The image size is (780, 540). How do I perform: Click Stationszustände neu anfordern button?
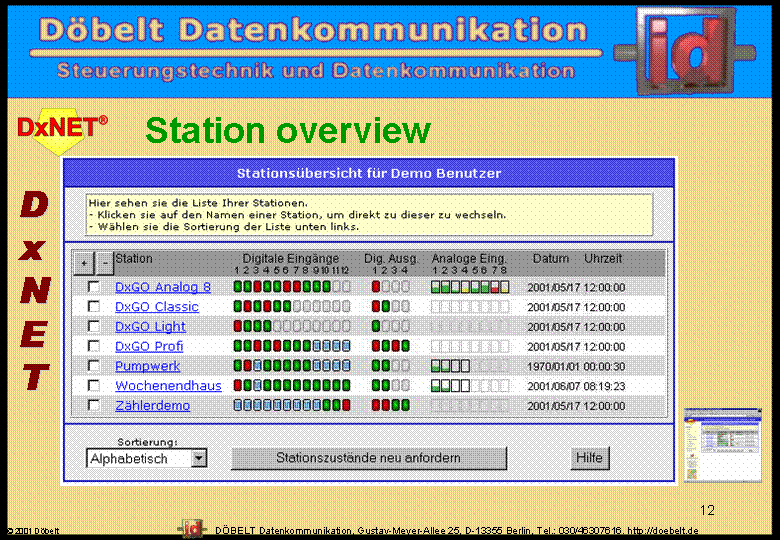point(369,458)
